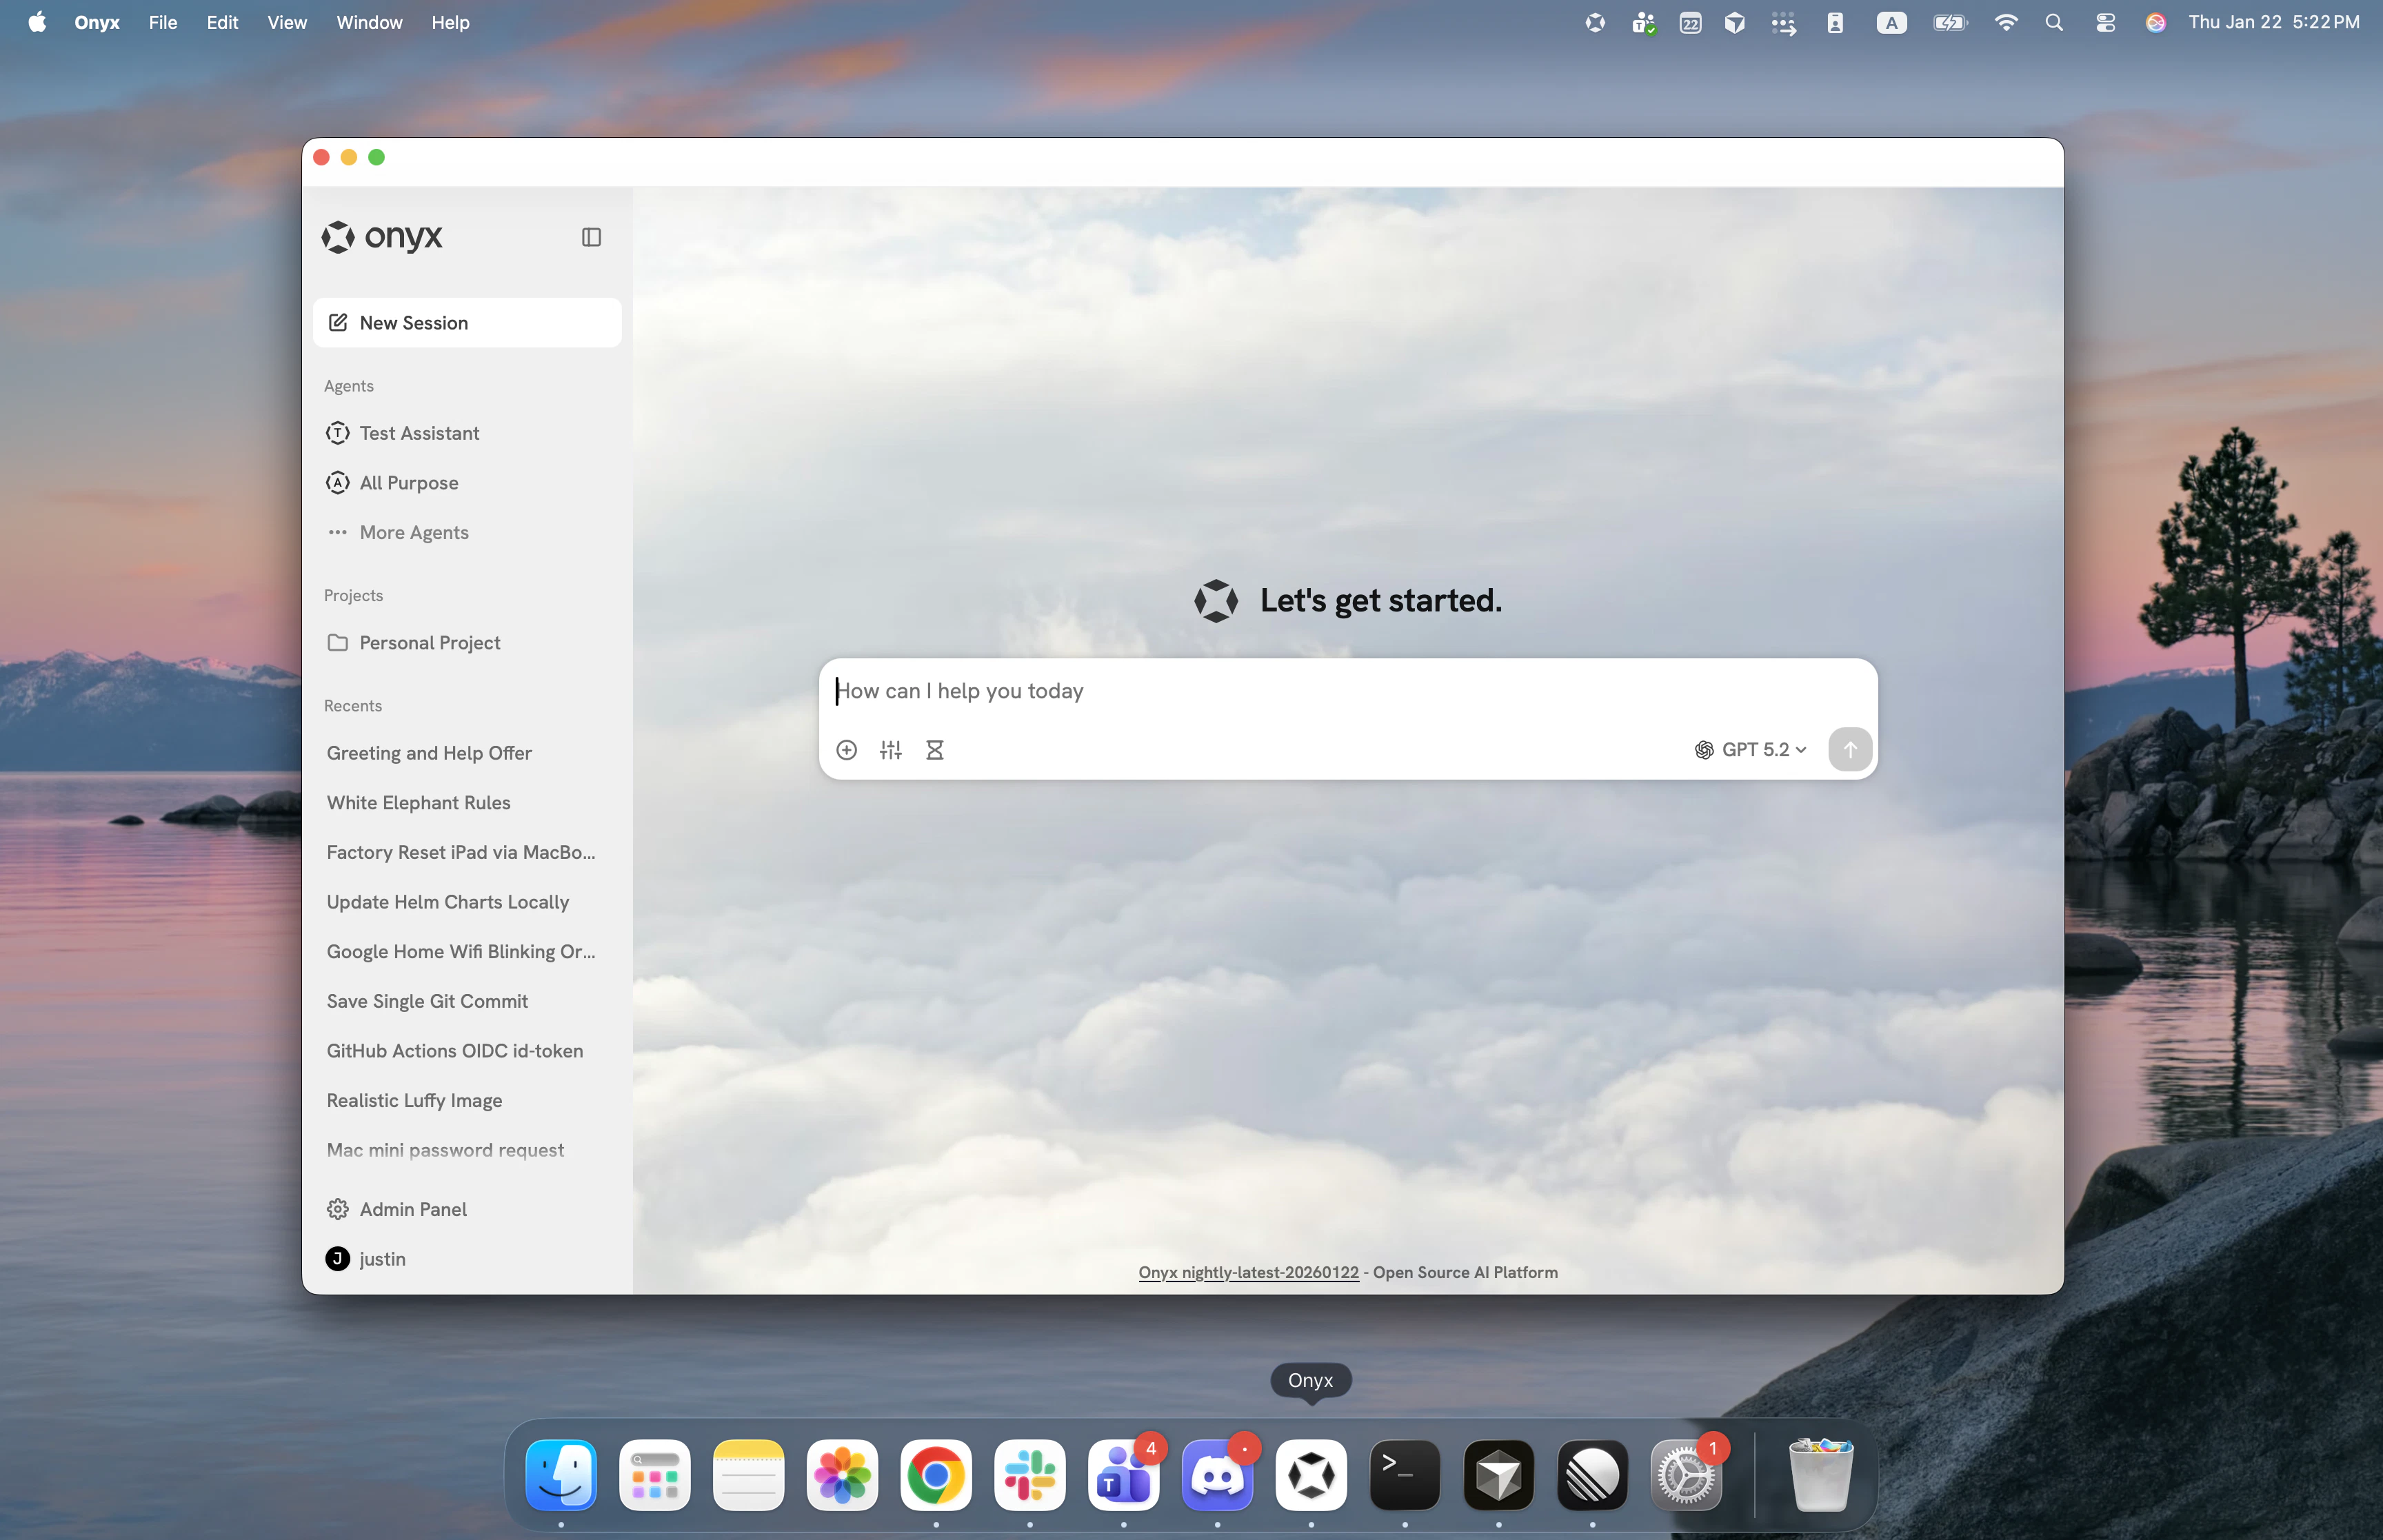Click the Wi-Fi icon in the menu bar
The width and height of the screenshot is (2383, 1540).
point(2006,22)
